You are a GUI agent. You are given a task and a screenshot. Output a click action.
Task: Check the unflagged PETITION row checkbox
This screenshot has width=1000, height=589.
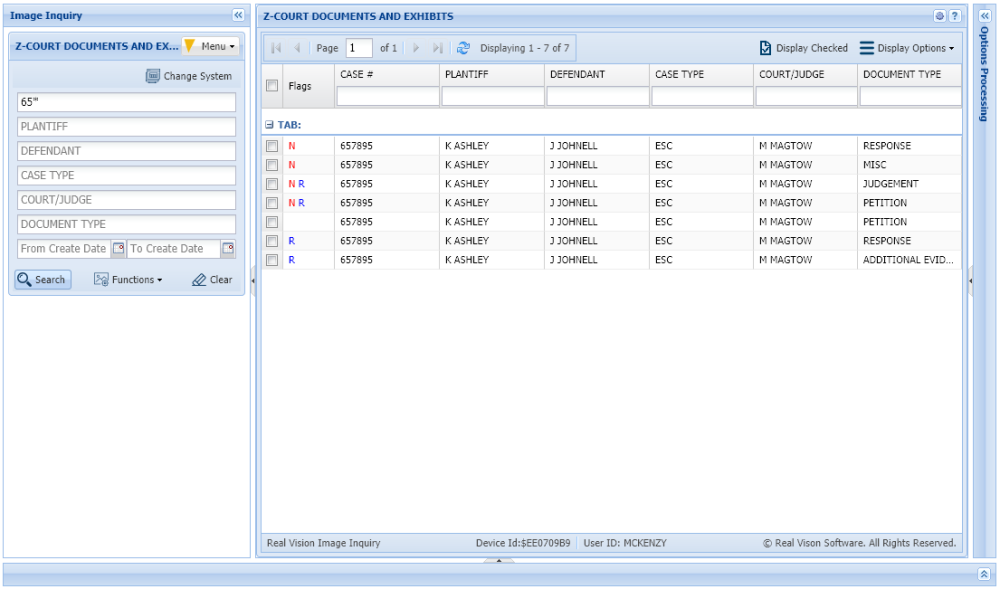tap(272, 222)
